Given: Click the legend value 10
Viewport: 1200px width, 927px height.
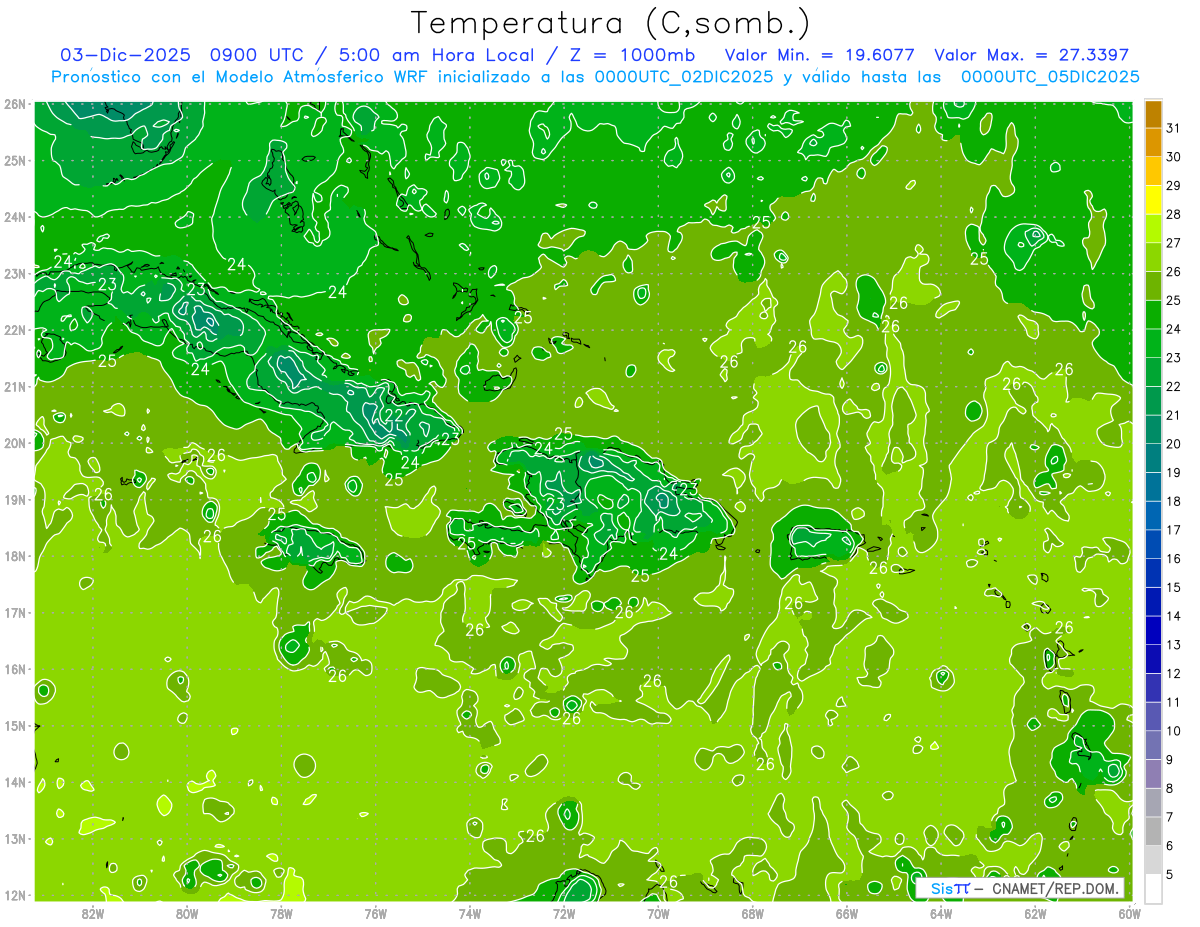Looking at the screenshot, I should pyautogui.click(x=1174, y=731).
